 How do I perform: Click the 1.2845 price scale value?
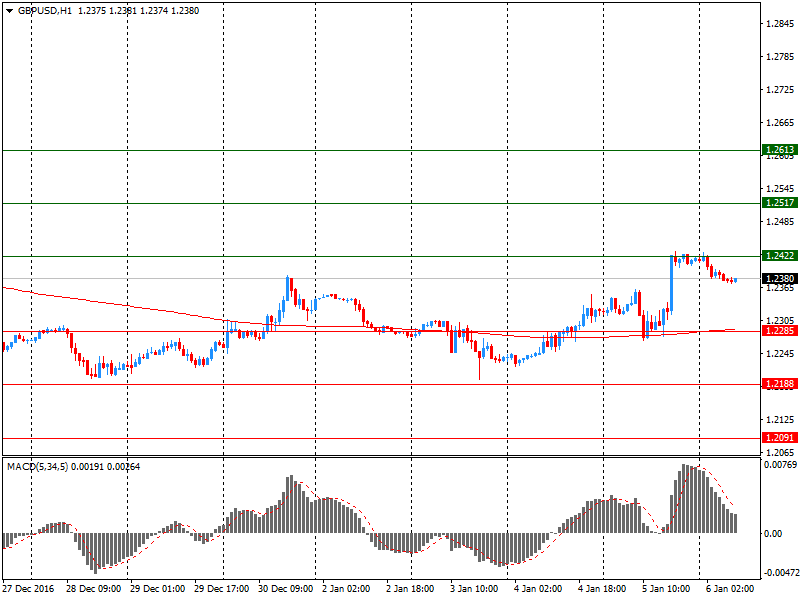point(780,24)
